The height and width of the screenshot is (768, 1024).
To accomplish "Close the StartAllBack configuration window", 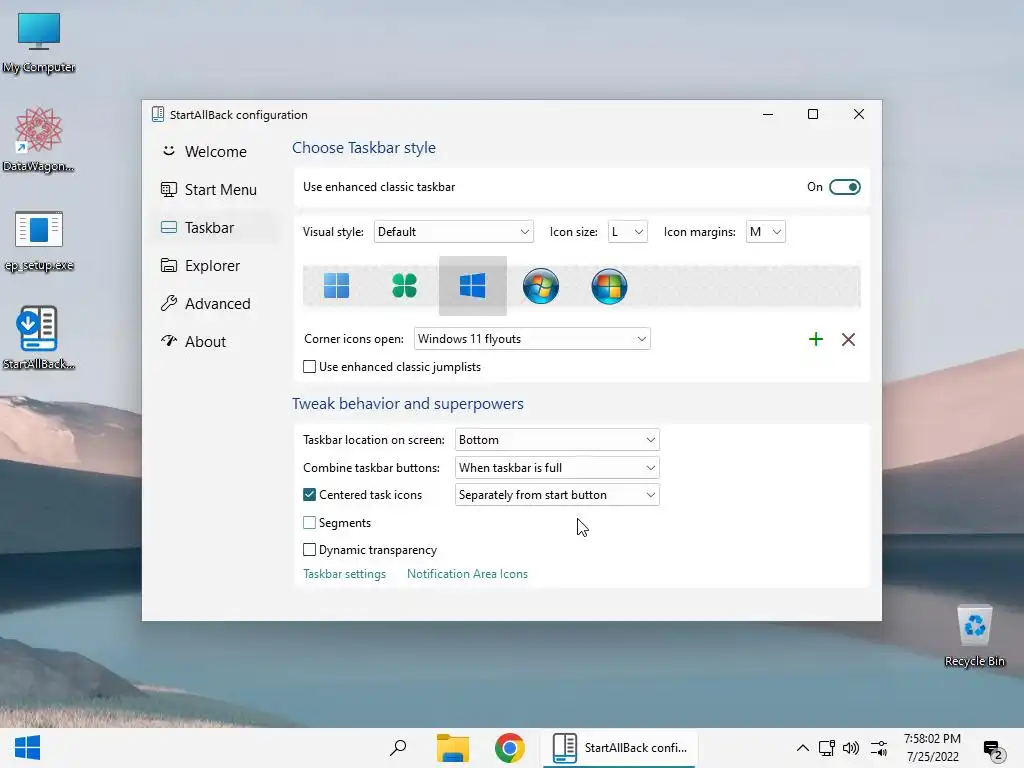I will (859, 114).
